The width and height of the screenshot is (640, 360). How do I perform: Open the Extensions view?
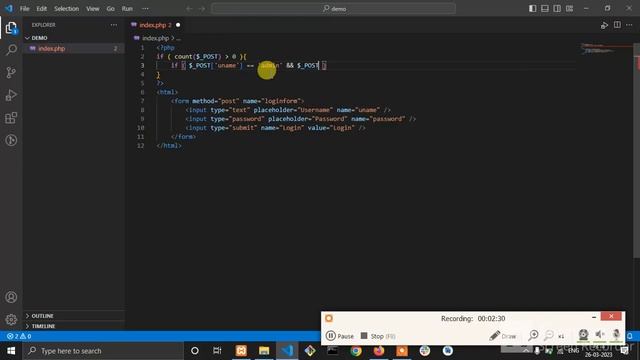(11, 118)
